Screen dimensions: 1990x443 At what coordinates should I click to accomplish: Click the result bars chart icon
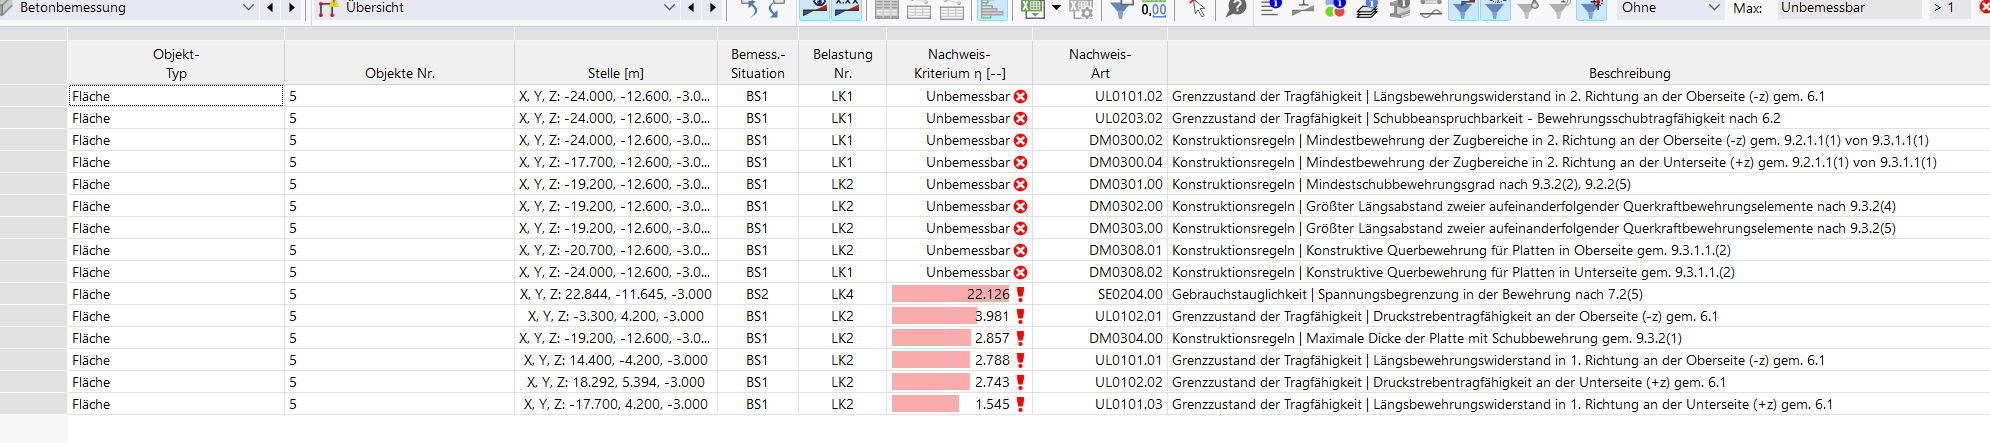[991, 9]
